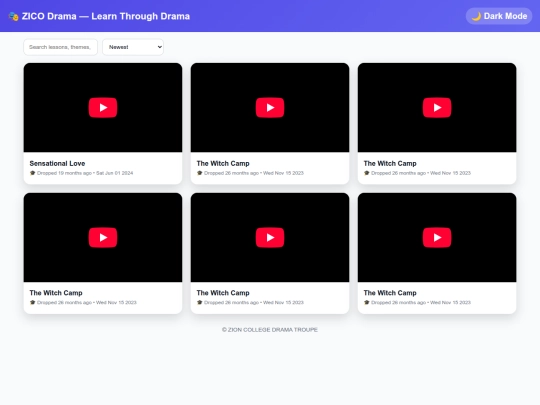
Task: Select The Witch Camp title in bottom-row left card
Action: pyautogui.click(x=56, y=293)
